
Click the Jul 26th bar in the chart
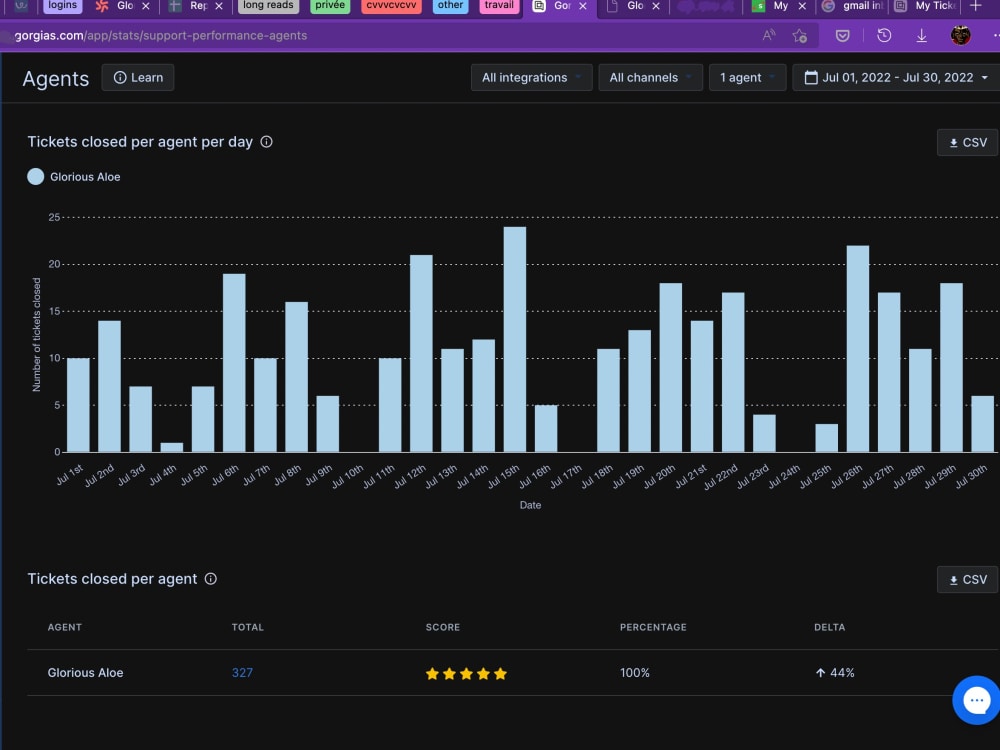(858, 349)
